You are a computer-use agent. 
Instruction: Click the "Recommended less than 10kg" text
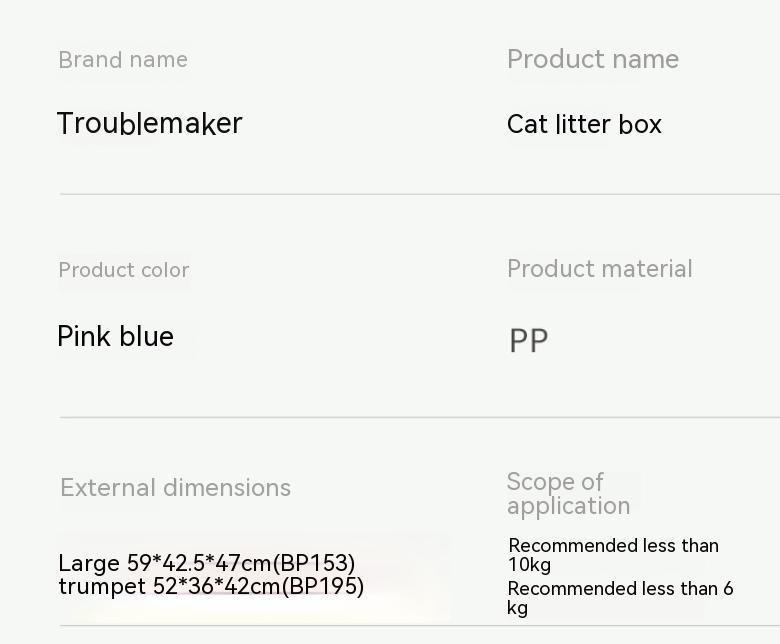click(x=613, y=555)
